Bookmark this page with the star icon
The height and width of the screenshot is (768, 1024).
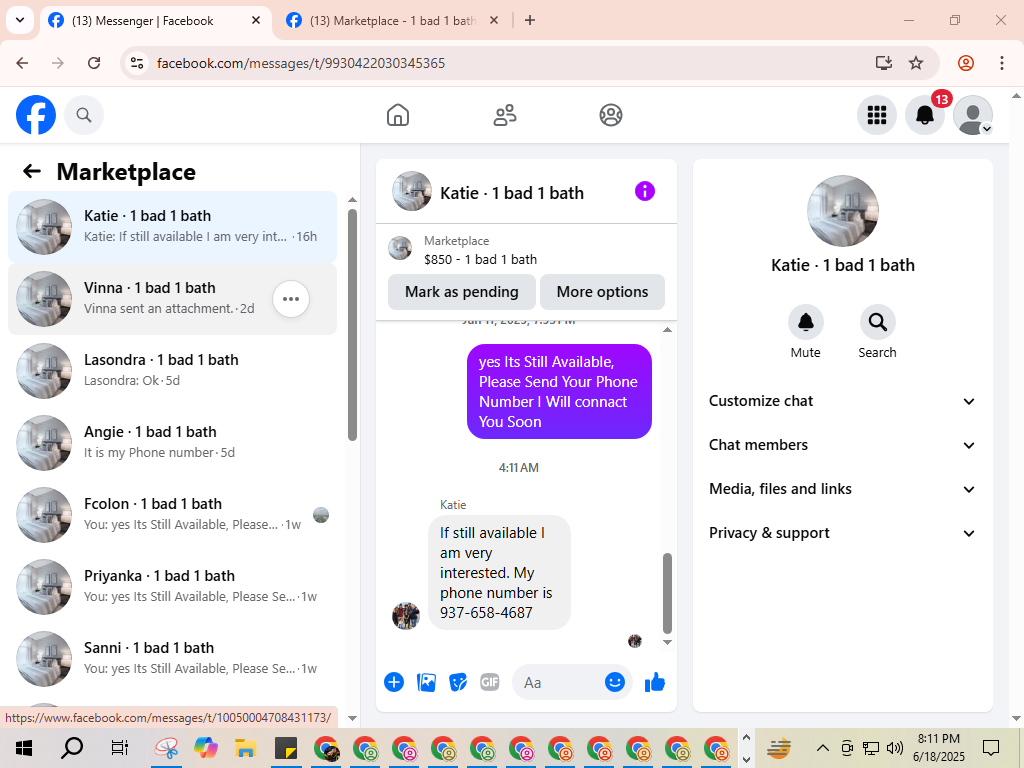tap(916, 63)
